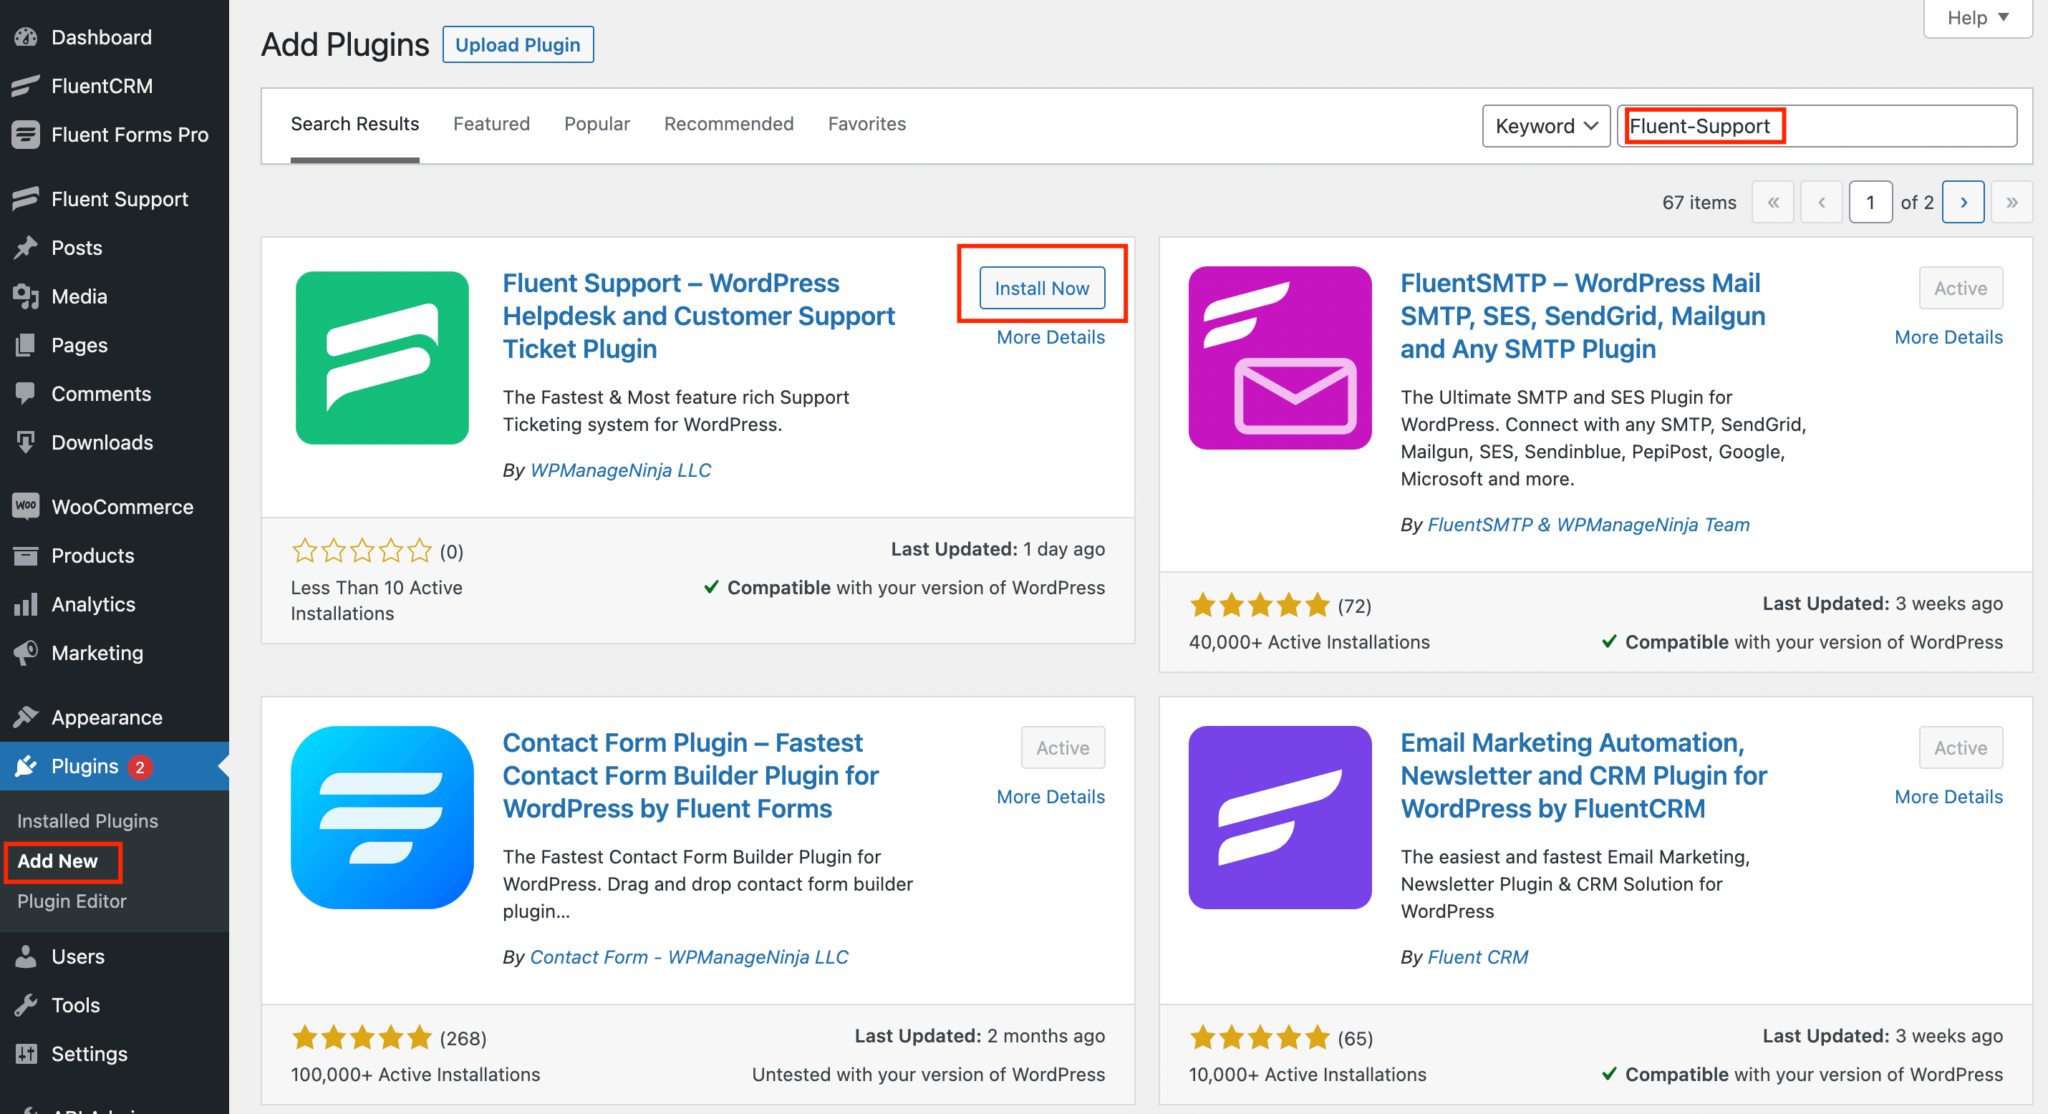Click the Plugins plug icon
The width and height of the screenshot is (2048, 1114).
point(25,766)
